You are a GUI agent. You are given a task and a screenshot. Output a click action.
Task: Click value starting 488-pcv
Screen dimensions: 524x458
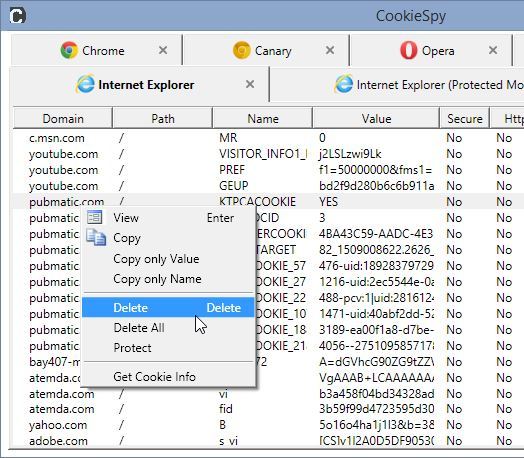pyautogui.click(x=377, y=298)
